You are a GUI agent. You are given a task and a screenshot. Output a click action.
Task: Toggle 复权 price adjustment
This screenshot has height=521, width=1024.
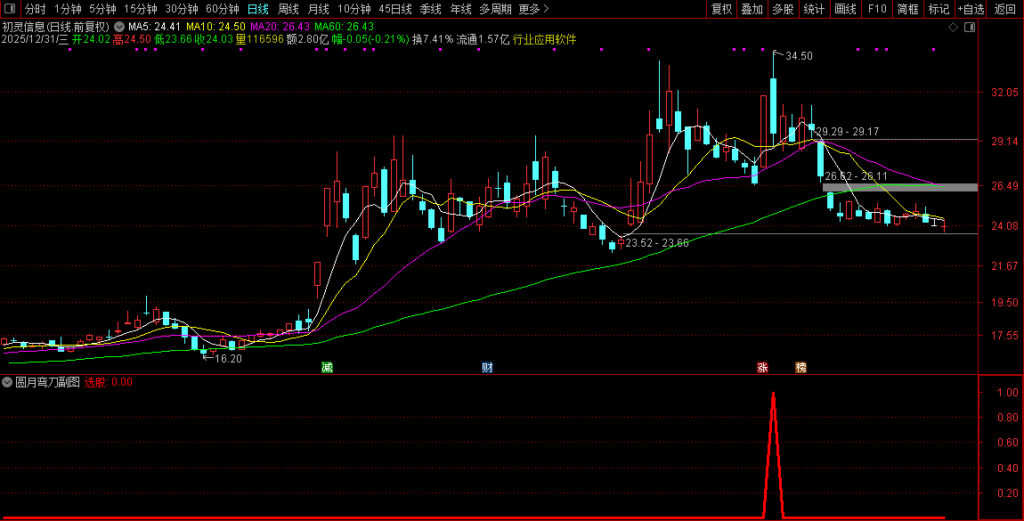tap(721, 9)
